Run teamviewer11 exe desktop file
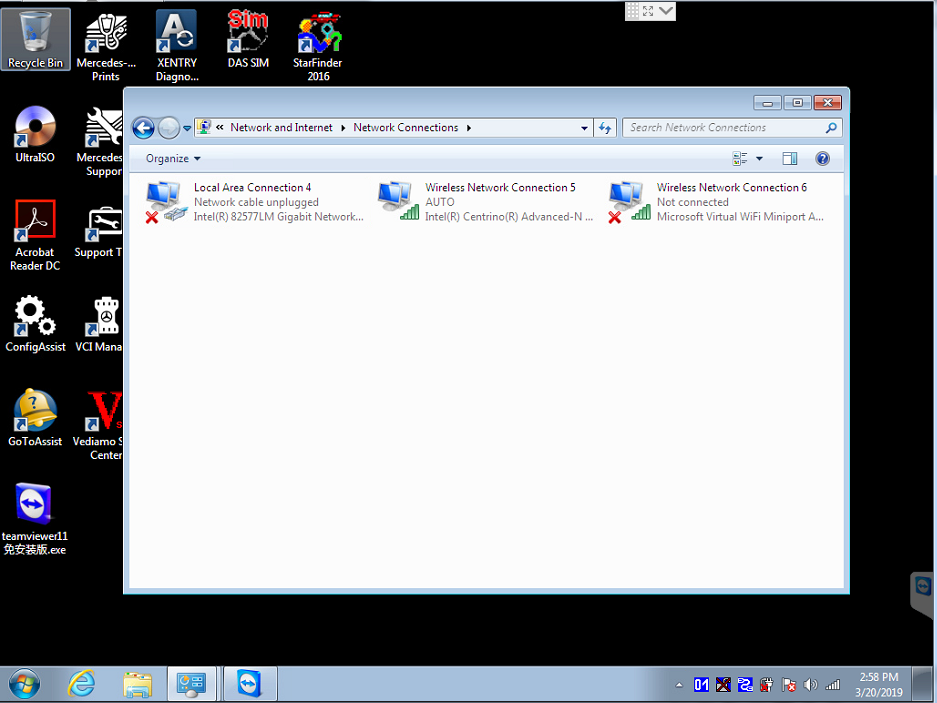 pyautogui.click(x=35, y=519)
